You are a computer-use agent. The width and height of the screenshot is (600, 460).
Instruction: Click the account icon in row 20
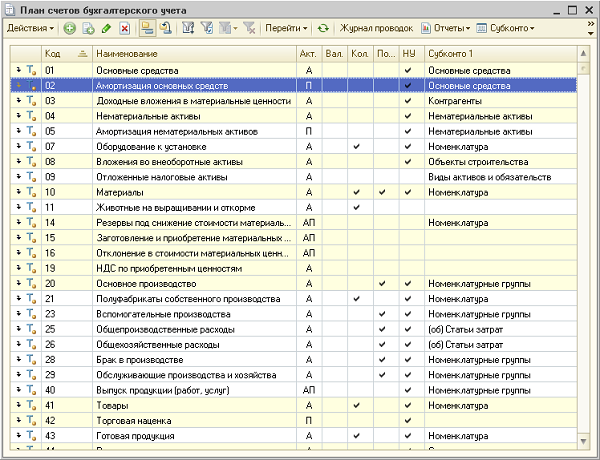[31, 284]
